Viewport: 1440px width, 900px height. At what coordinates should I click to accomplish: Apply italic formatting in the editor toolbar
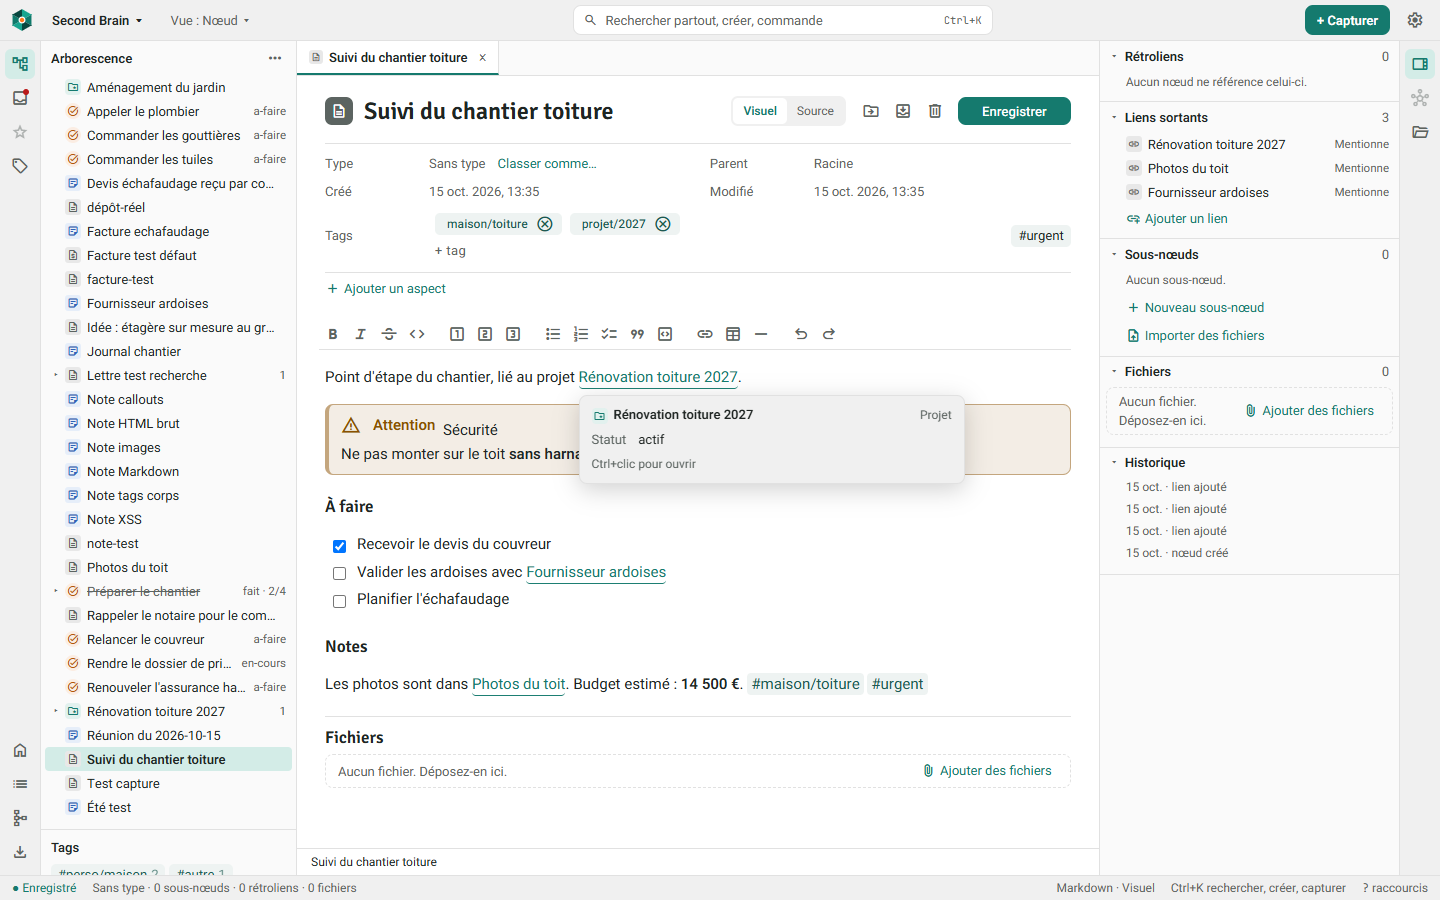pyautogui.click(x=361, y=334)
